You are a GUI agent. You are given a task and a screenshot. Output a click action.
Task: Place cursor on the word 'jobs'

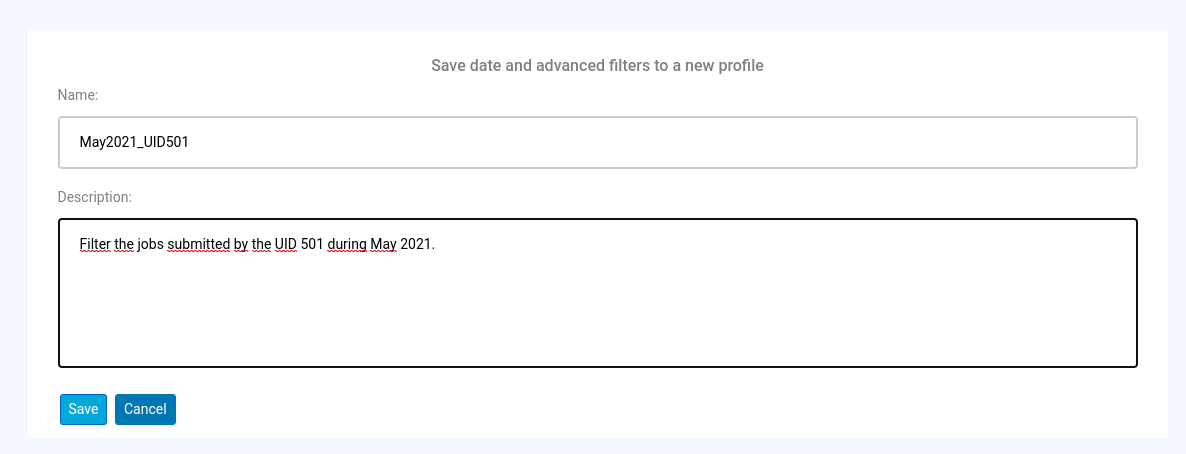(x=151, y=244)
